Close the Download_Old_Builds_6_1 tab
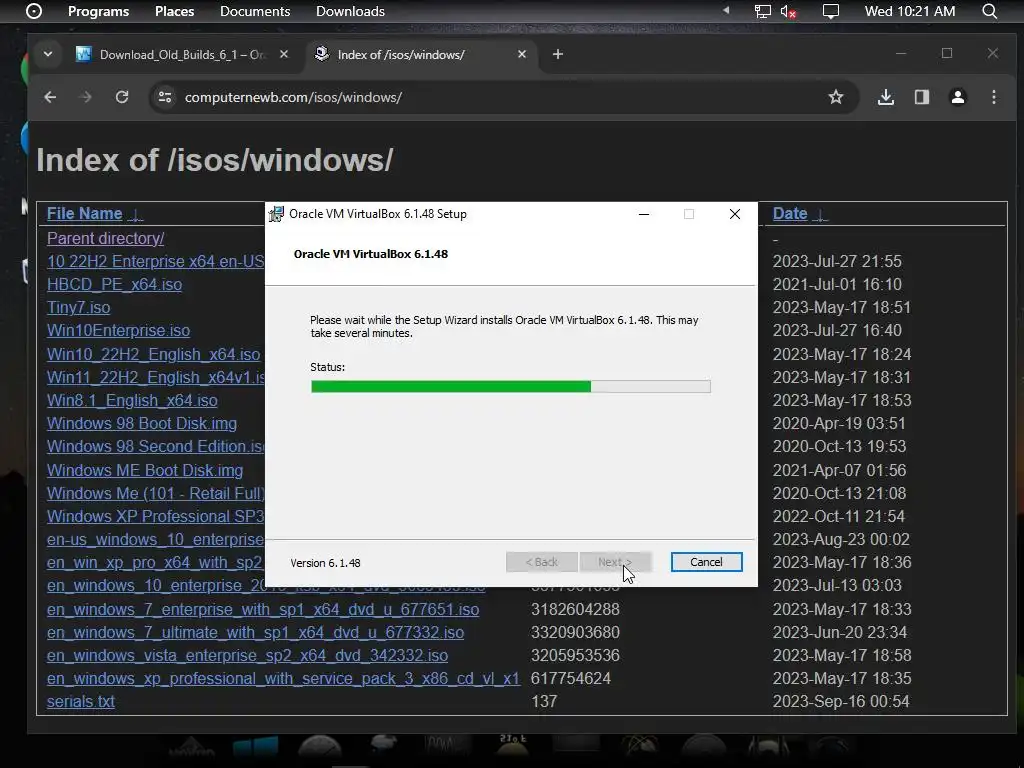The height and width of the screenshot is (768, 1024). tap(283, 54)
